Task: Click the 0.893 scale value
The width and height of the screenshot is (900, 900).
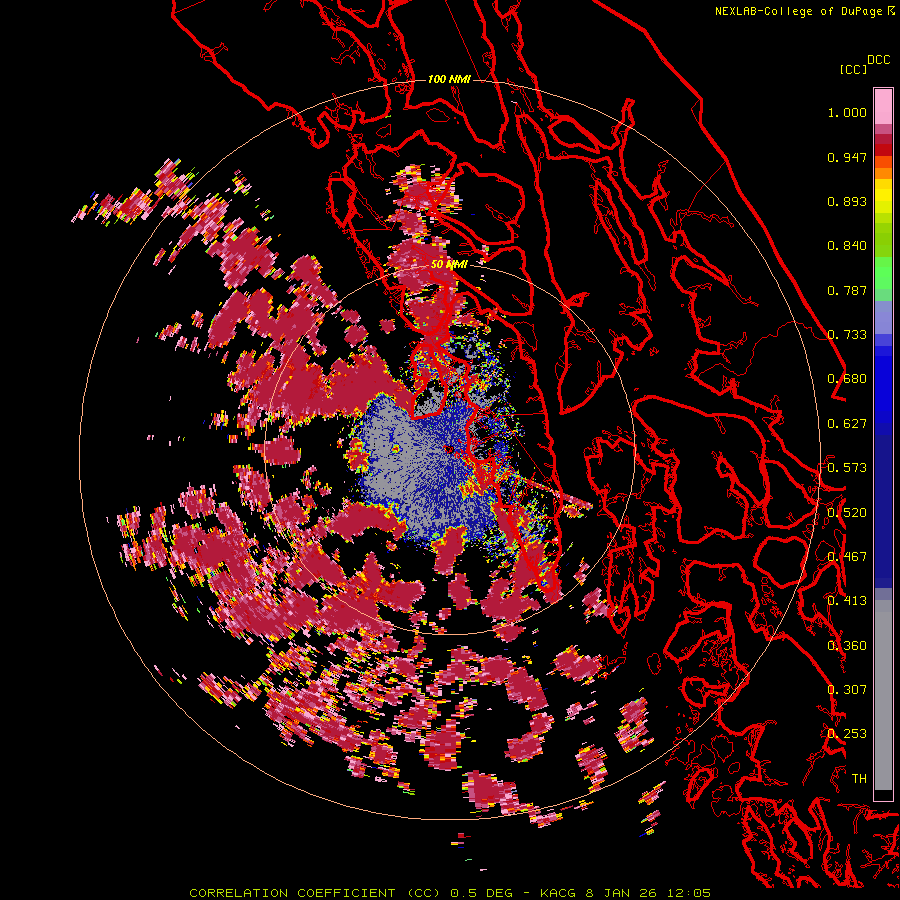Action: pyautogui.click(x=847, y=201)
